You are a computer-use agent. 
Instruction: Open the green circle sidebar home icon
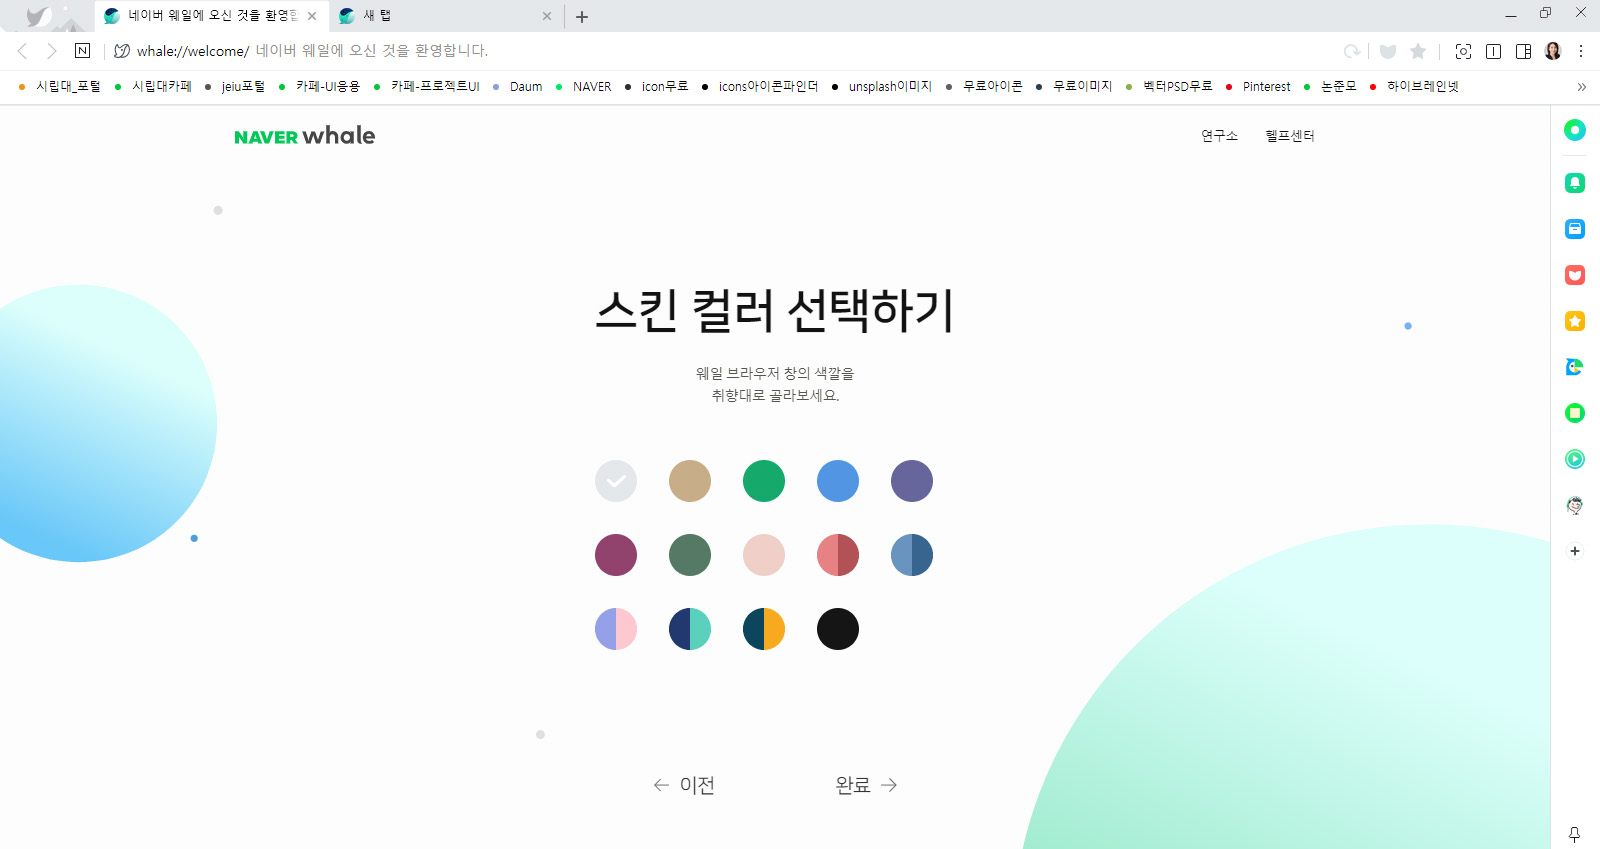tap(1575, 130)
